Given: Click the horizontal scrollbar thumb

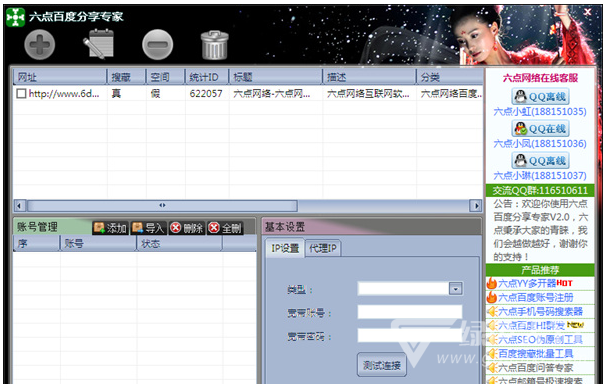Looking at the screenshot, I should point(162,206).
